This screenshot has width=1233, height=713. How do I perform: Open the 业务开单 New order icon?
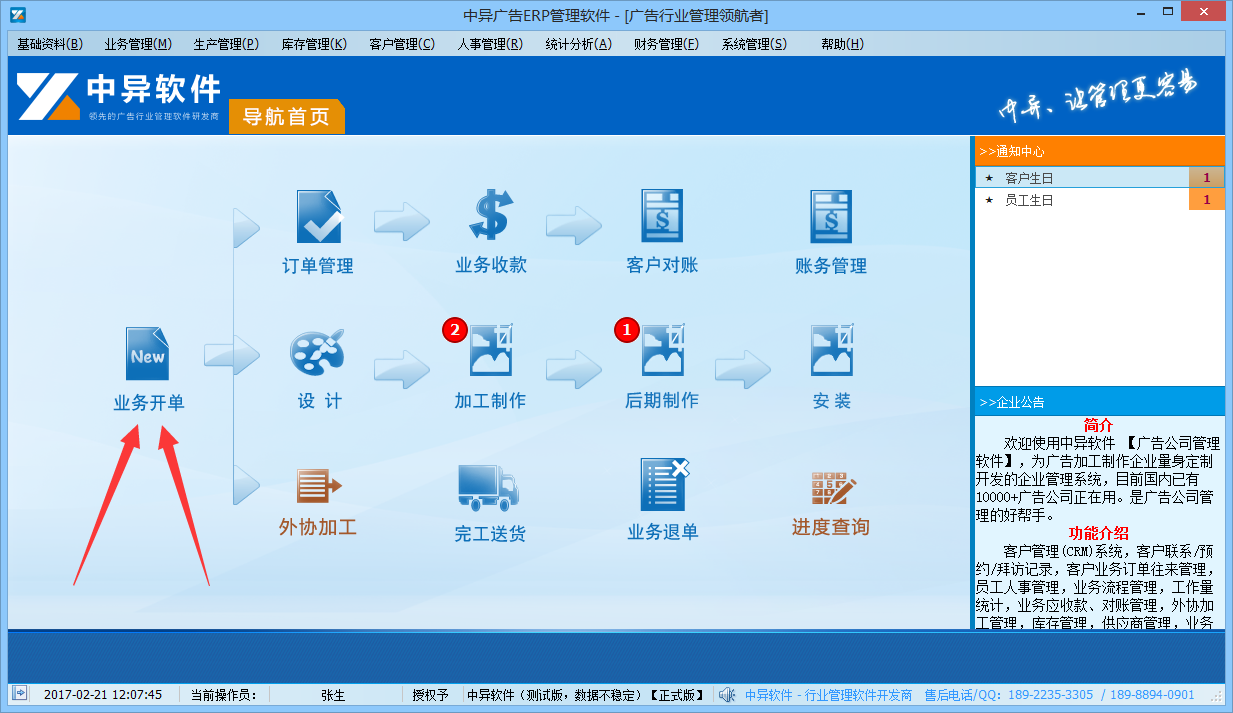[148, 354]
